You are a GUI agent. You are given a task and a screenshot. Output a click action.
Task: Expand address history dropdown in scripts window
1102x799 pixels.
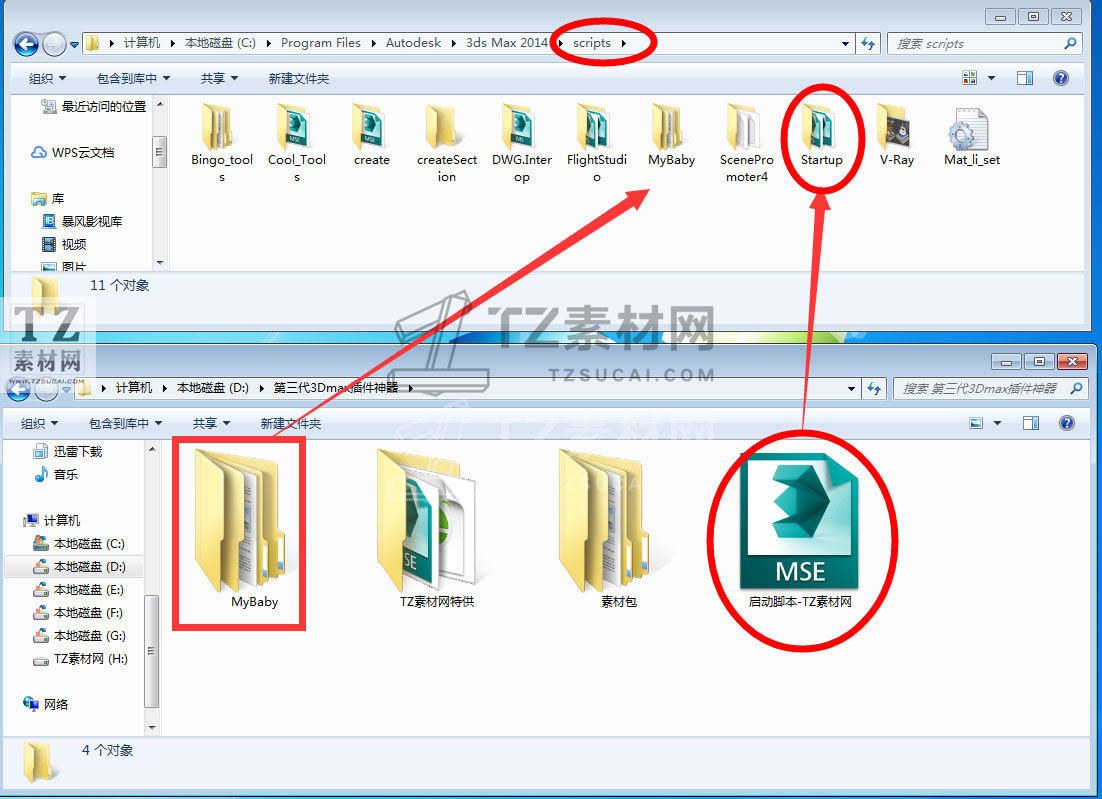click(x=845, y=44)
